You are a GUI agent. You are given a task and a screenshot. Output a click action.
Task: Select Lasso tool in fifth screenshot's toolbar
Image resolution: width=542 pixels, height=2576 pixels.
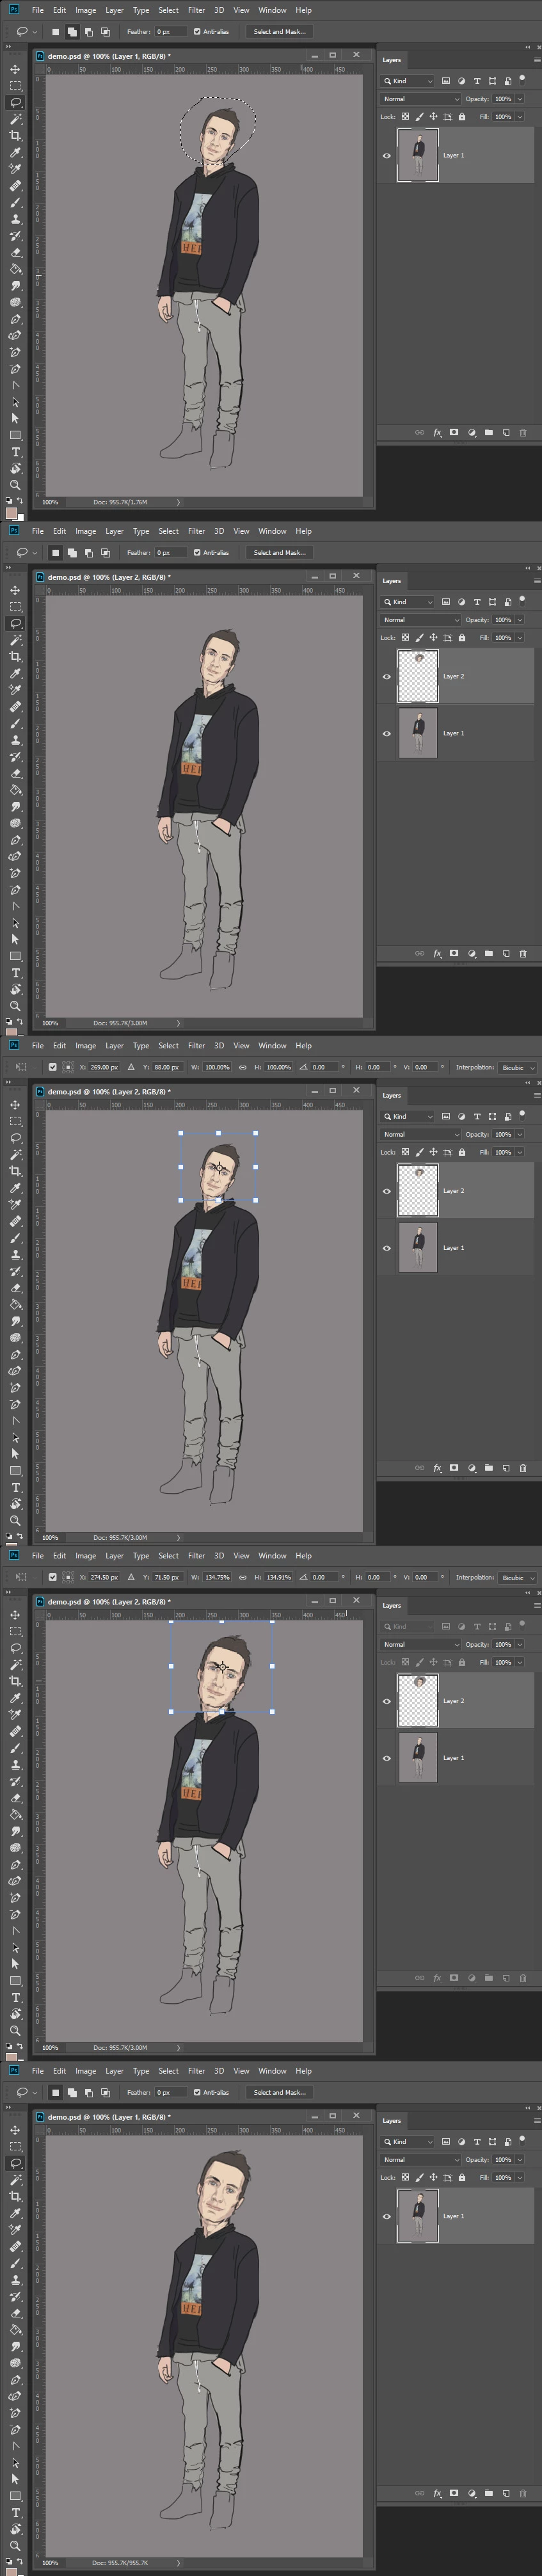(x=15, y=2163)
